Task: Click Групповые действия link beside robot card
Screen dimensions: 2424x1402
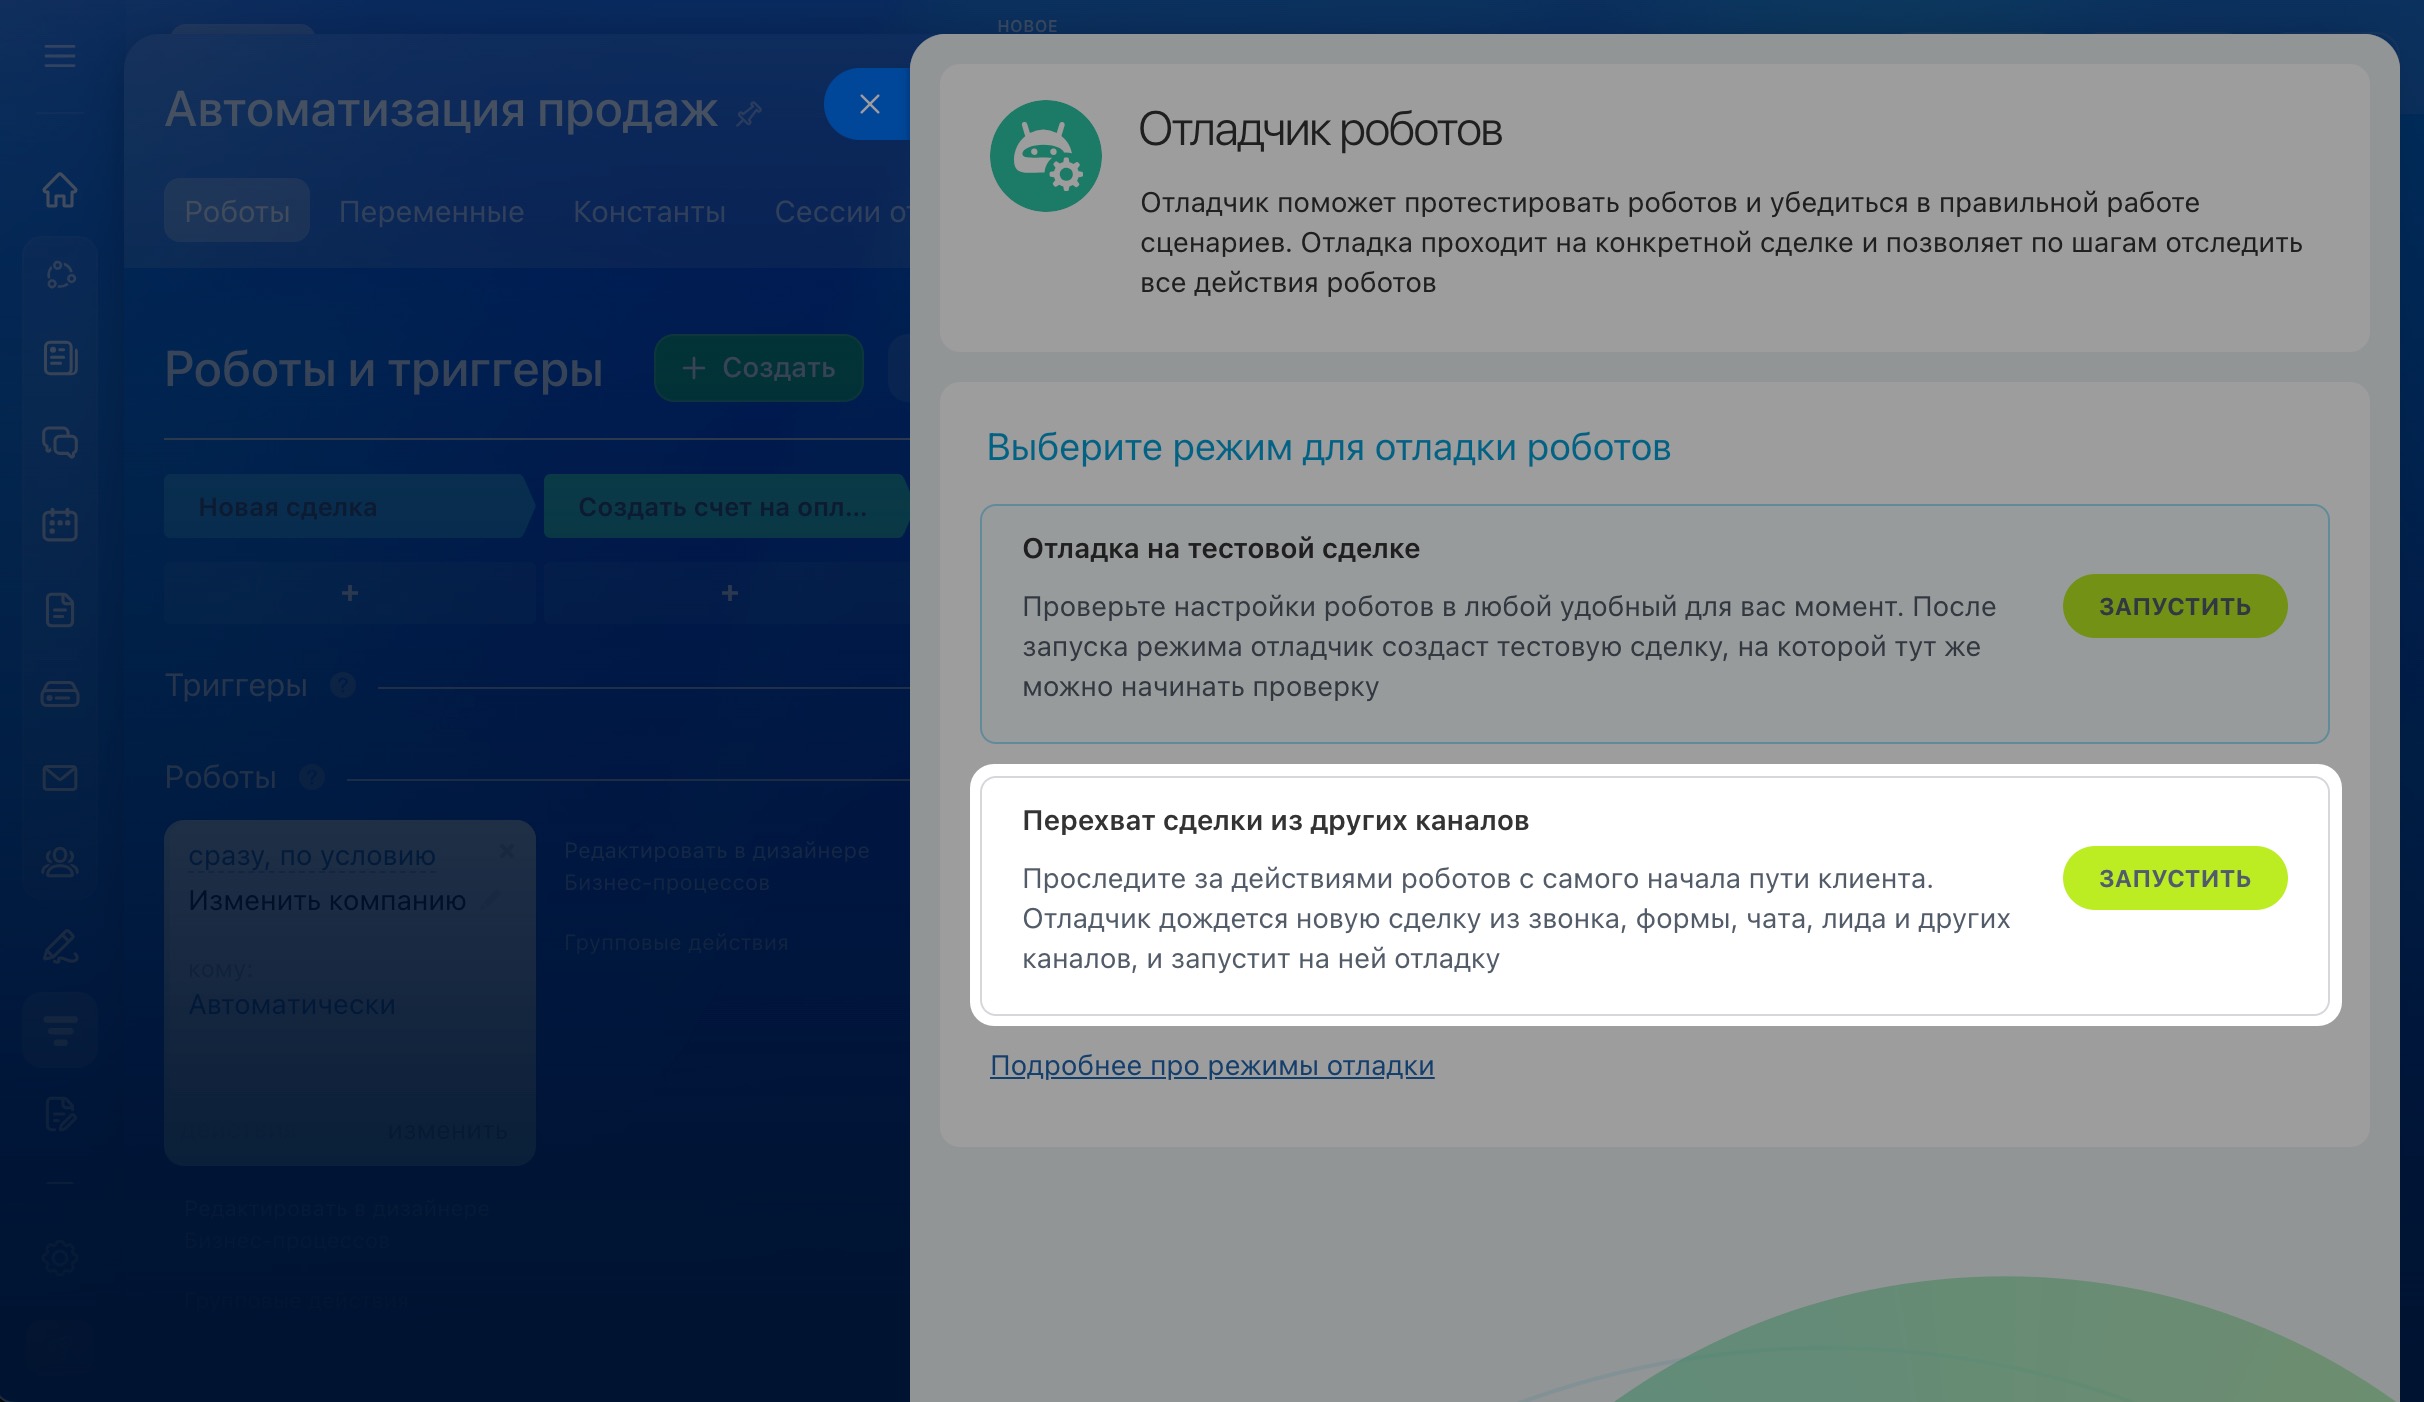Action: click(x=676, y=942)
